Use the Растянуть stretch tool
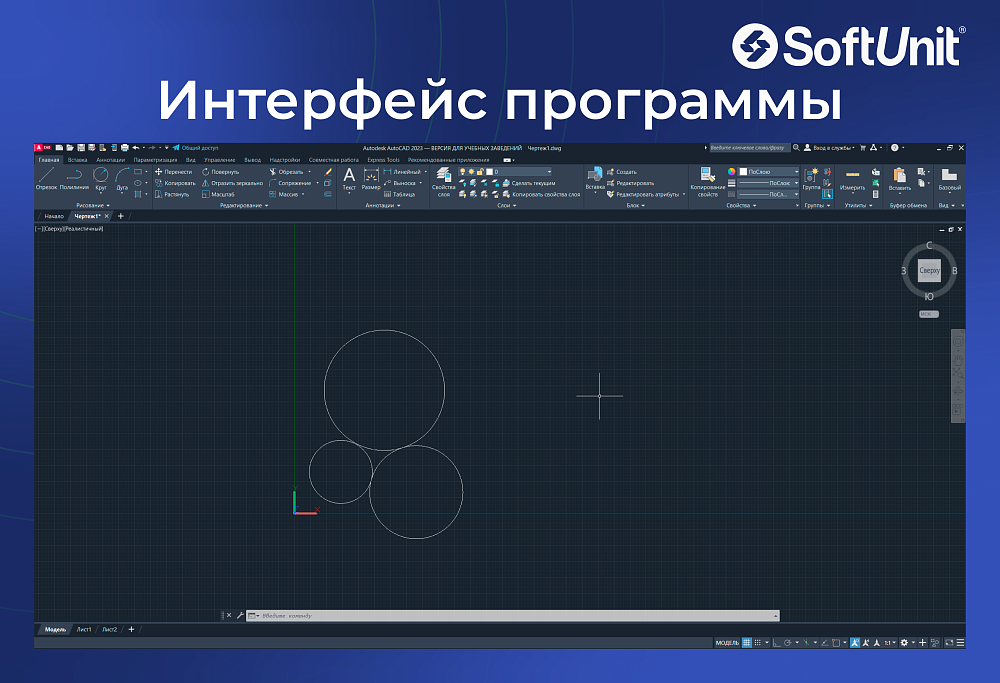The width and height of the screenshot is (1000, 683). (x=172, y=194)
